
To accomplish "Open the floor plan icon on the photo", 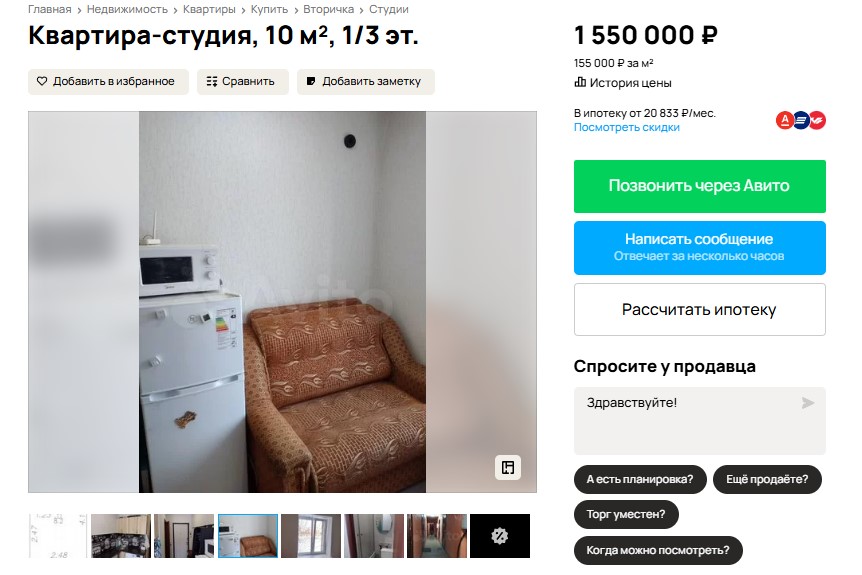I will [x=508, y=468].
